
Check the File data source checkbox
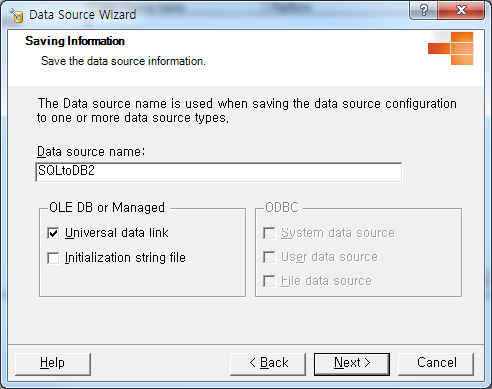[269, 281]
